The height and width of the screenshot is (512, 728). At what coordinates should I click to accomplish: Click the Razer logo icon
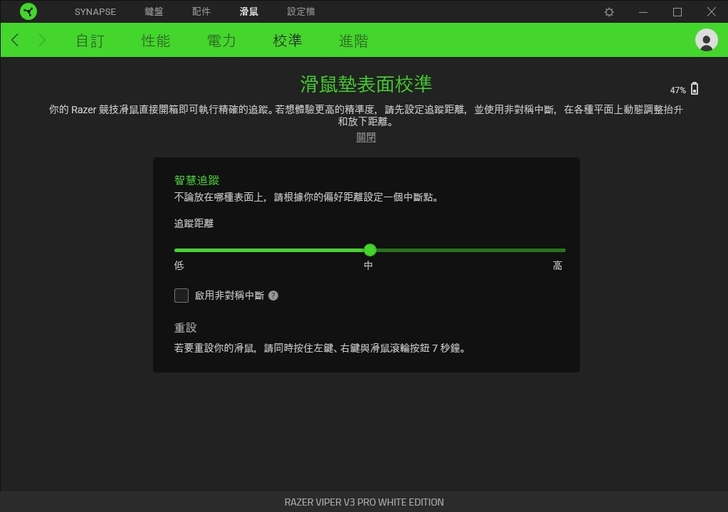[28, 12]
